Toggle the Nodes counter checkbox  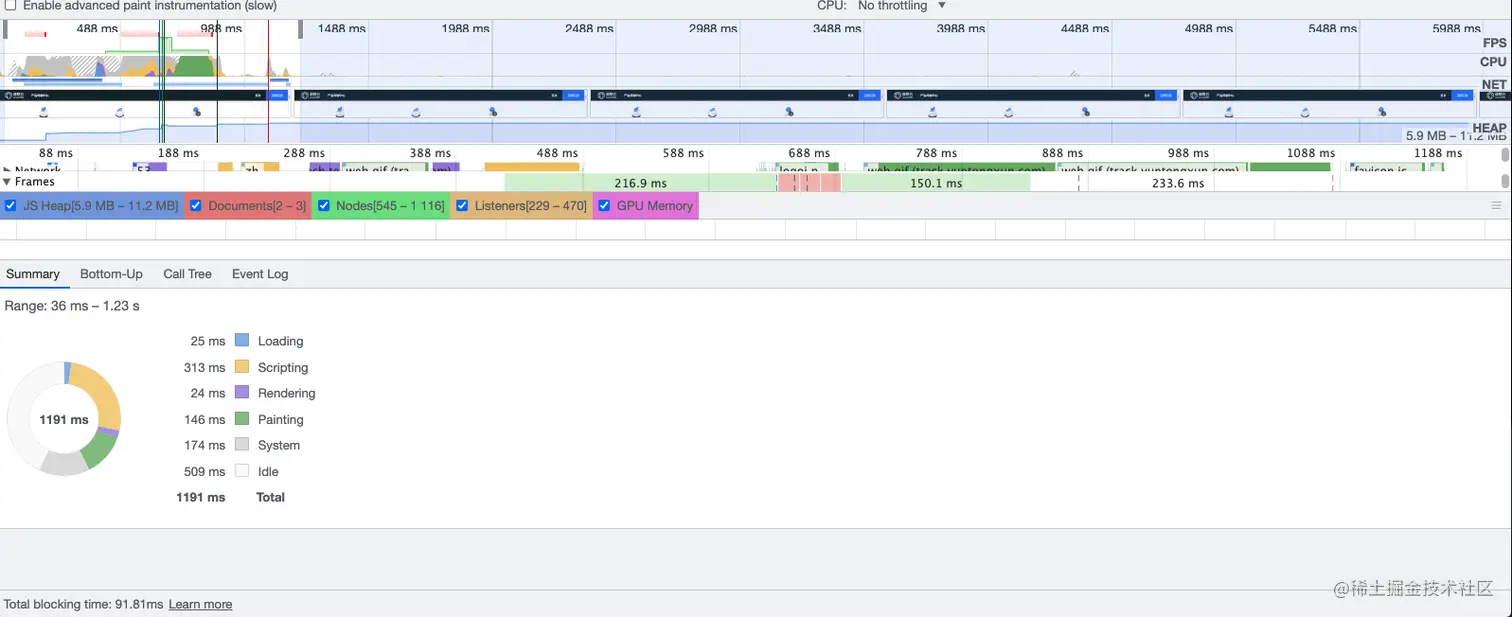pyautogui.click(x=323, y=206)
